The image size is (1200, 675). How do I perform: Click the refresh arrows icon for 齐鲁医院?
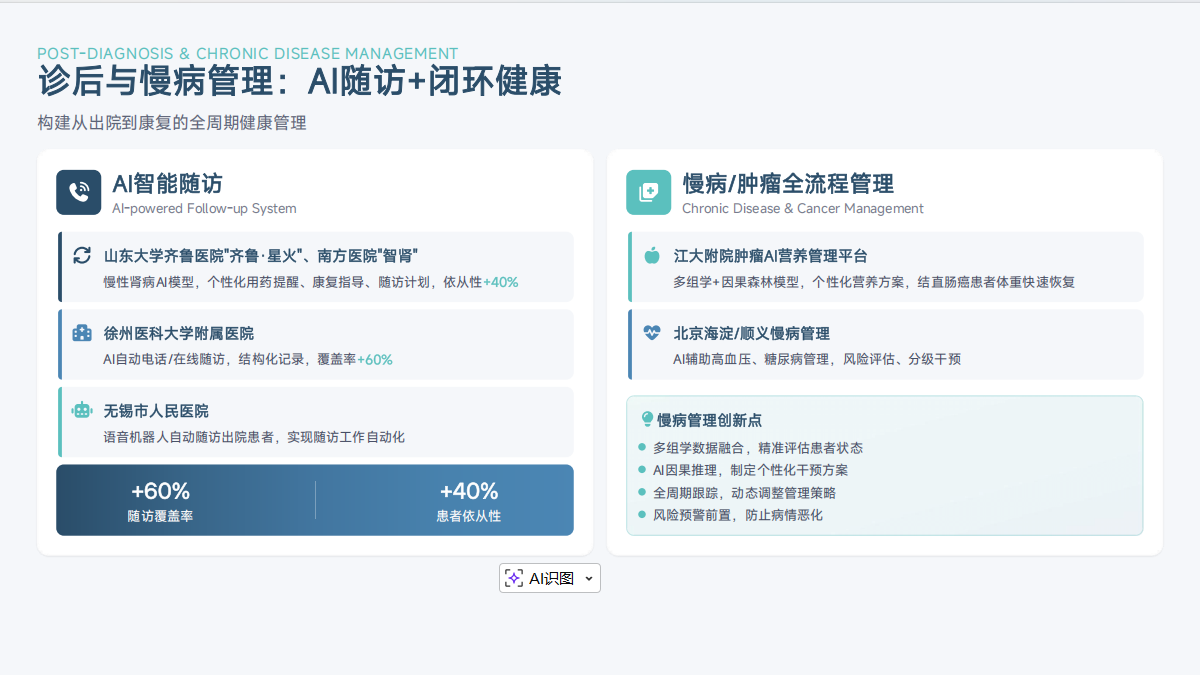tap(82, 256)
